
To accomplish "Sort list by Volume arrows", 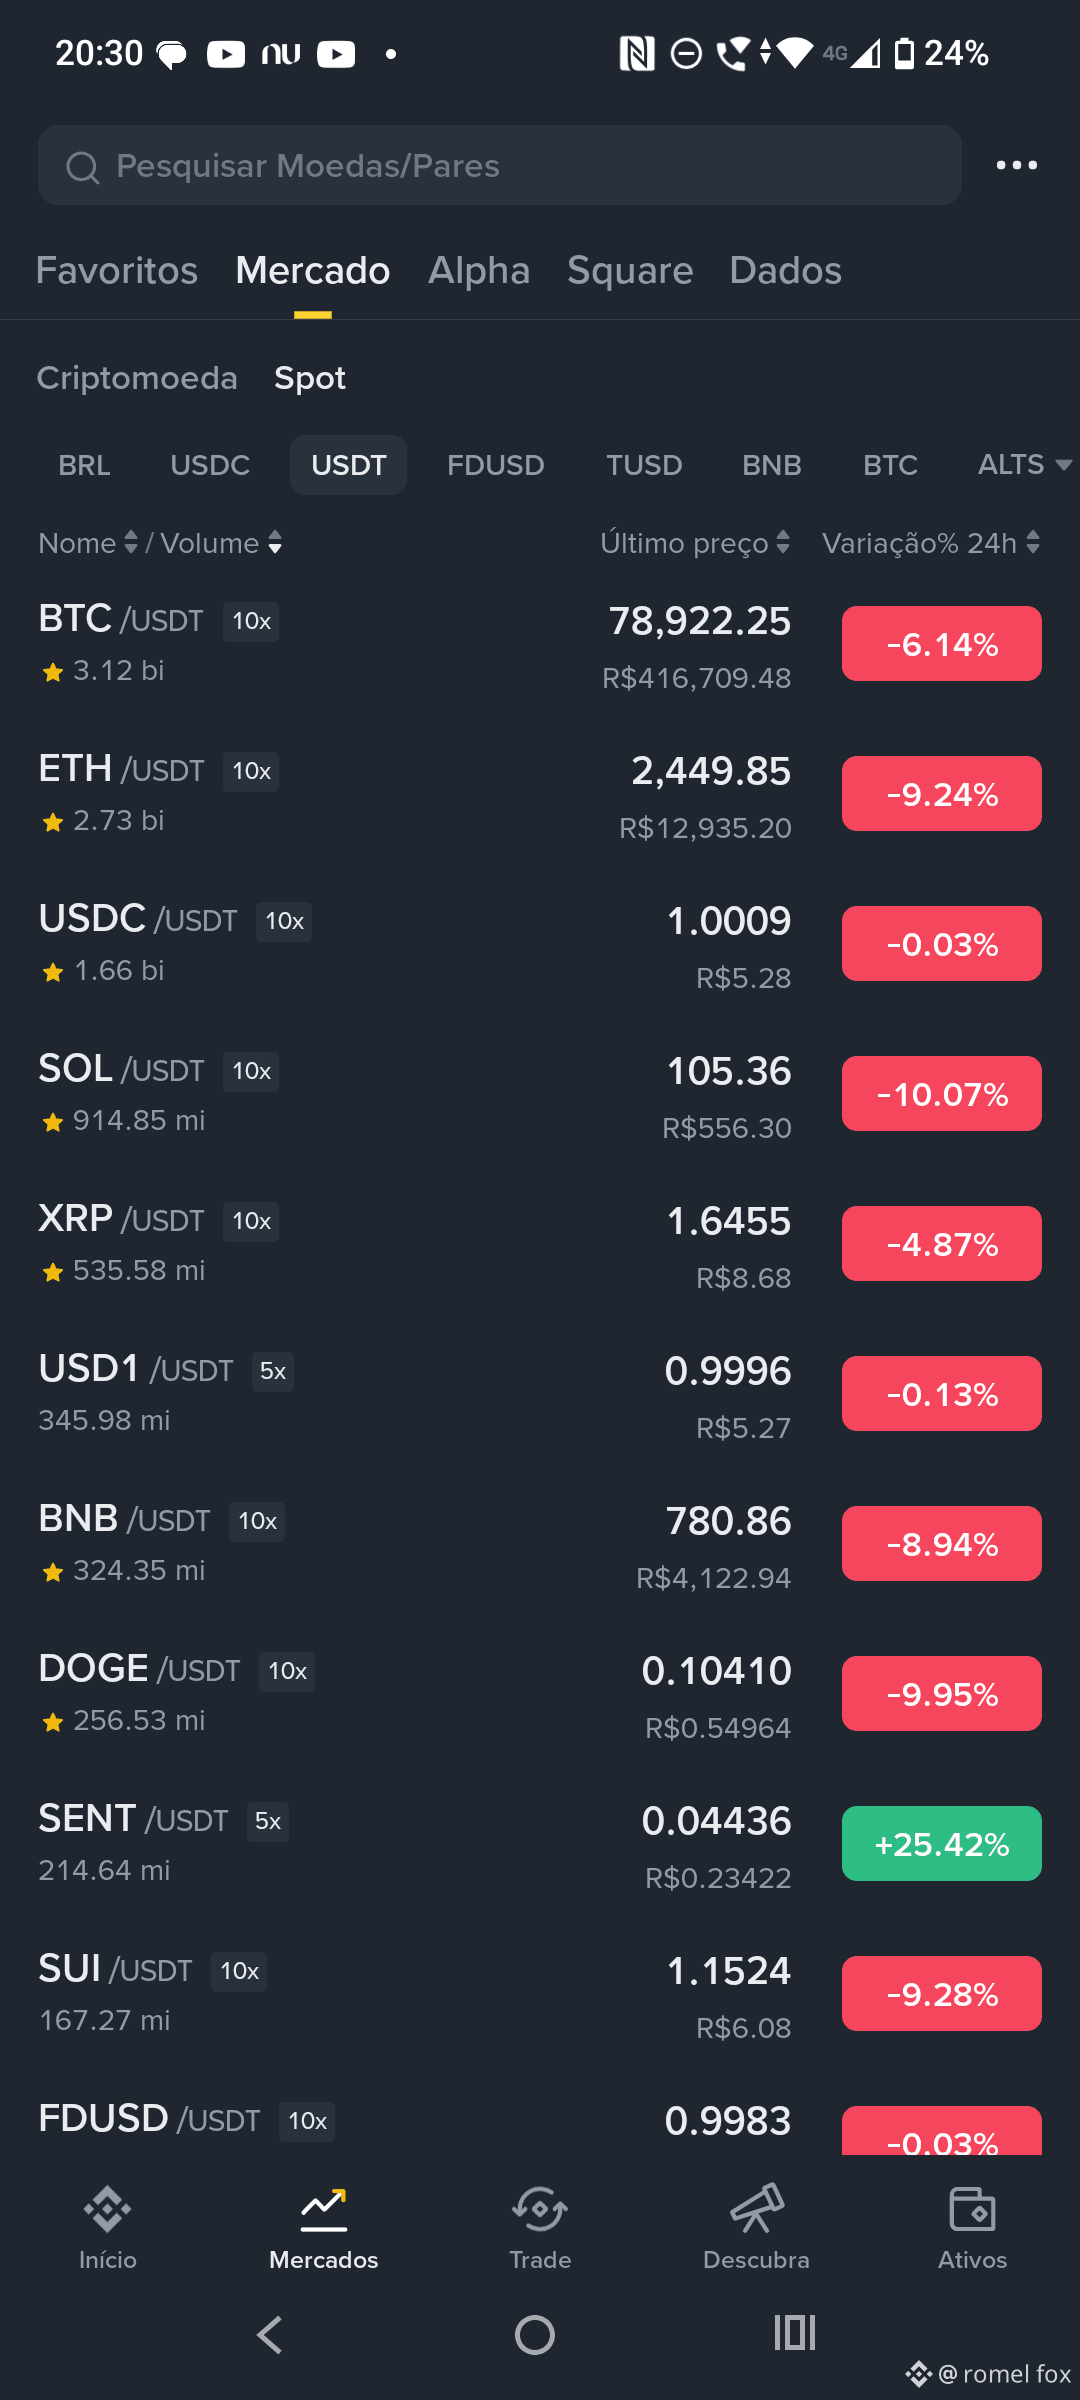I will point(275,543).
